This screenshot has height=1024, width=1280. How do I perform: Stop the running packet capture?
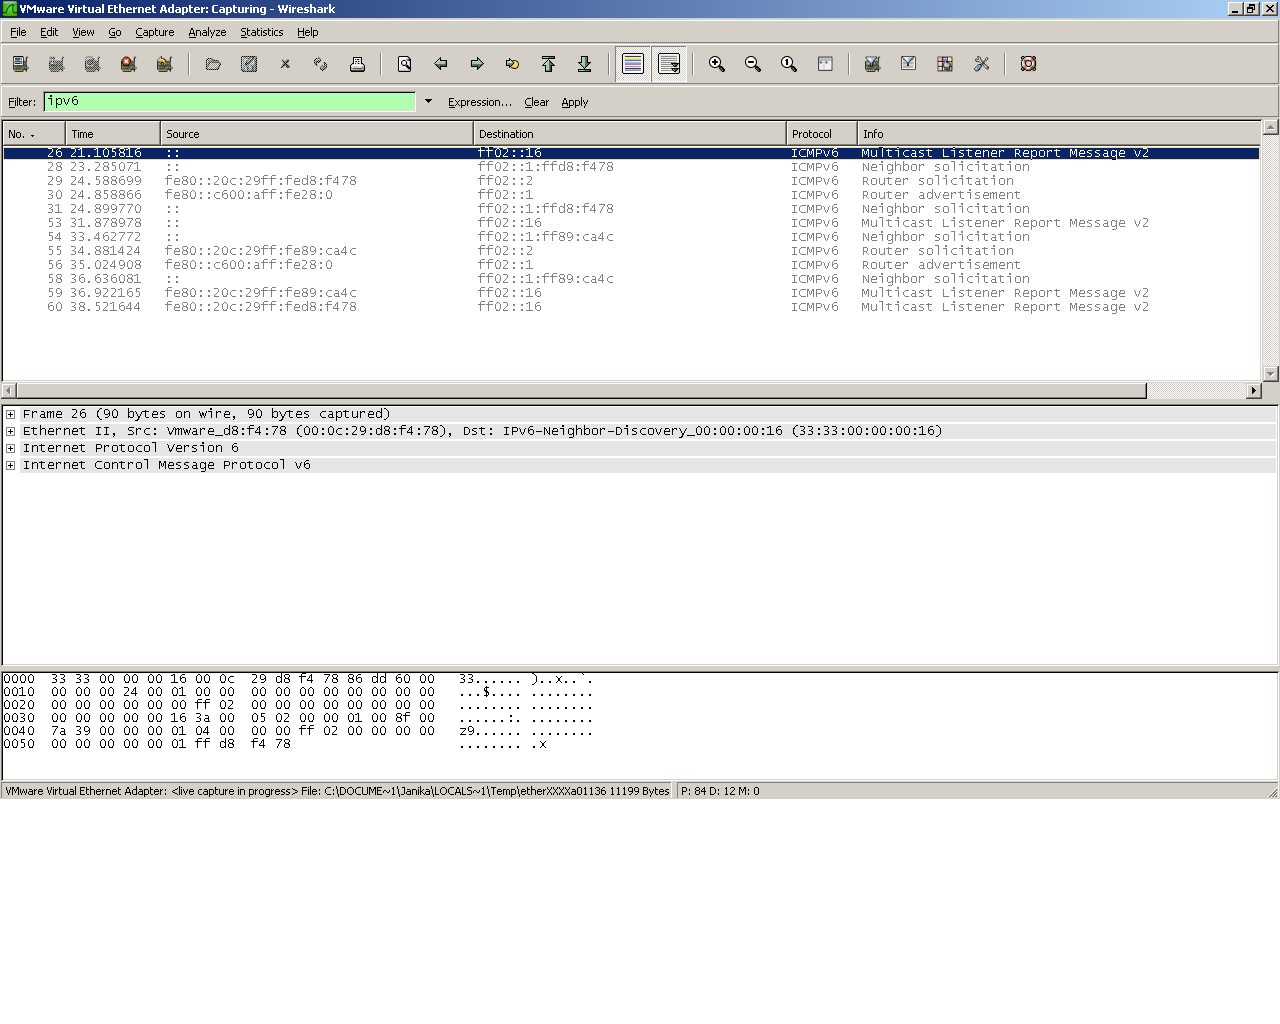coord(128,64)
